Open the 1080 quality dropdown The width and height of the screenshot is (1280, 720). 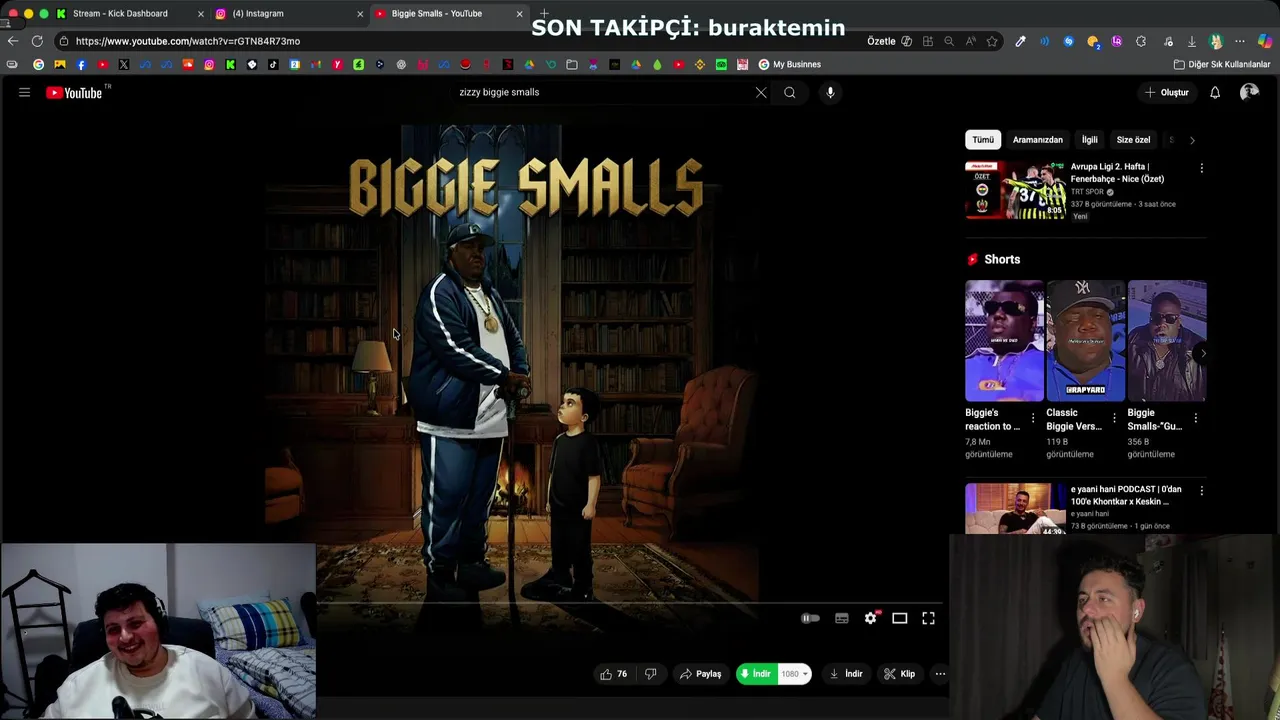[794, 674]
